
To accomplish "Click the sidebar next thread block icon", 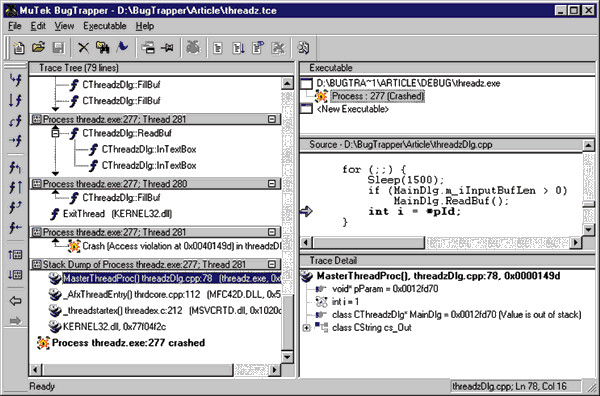I will [x=15, y=274].
